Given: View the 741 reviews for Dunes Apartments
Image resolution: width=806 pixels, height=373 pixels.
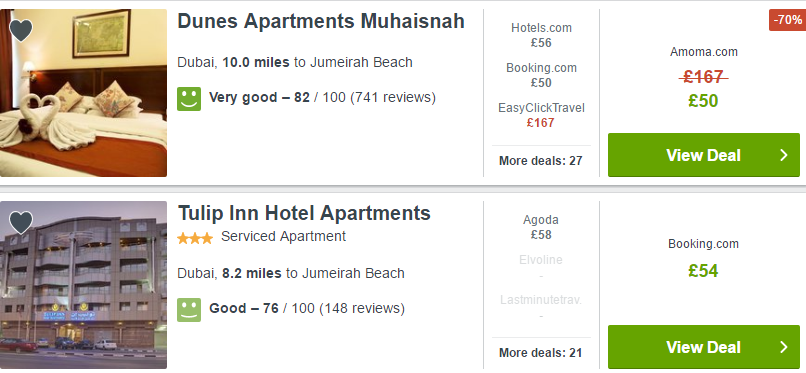Looking at the screenshot, I should pyautogui.click(x=393, y=97).
